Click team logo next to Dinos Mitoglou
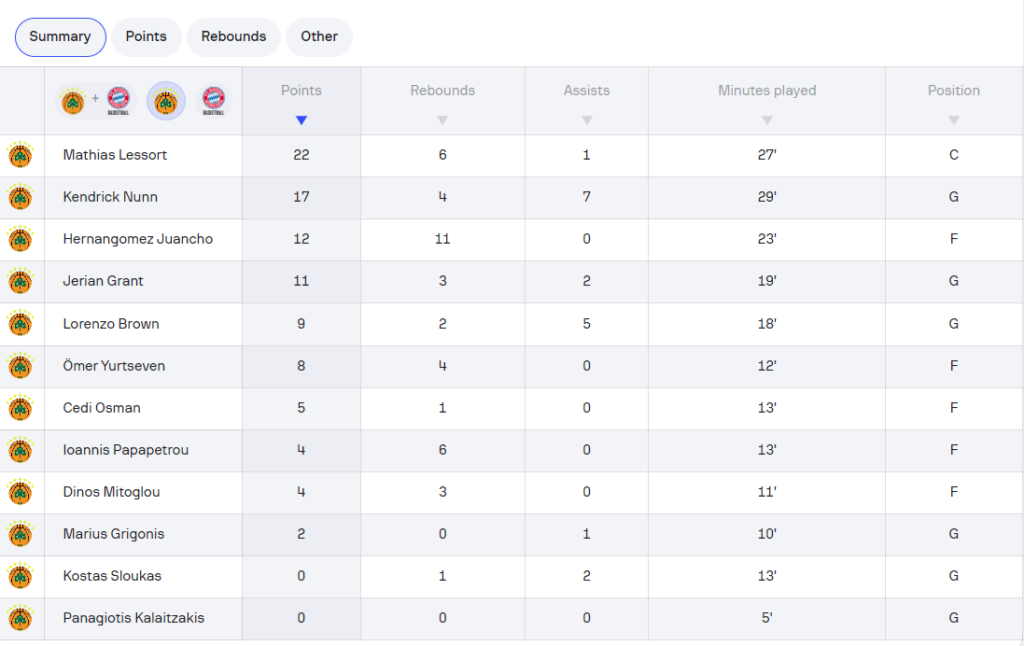This screenshot has width=1024, height=646. click(x=20, y=493)
